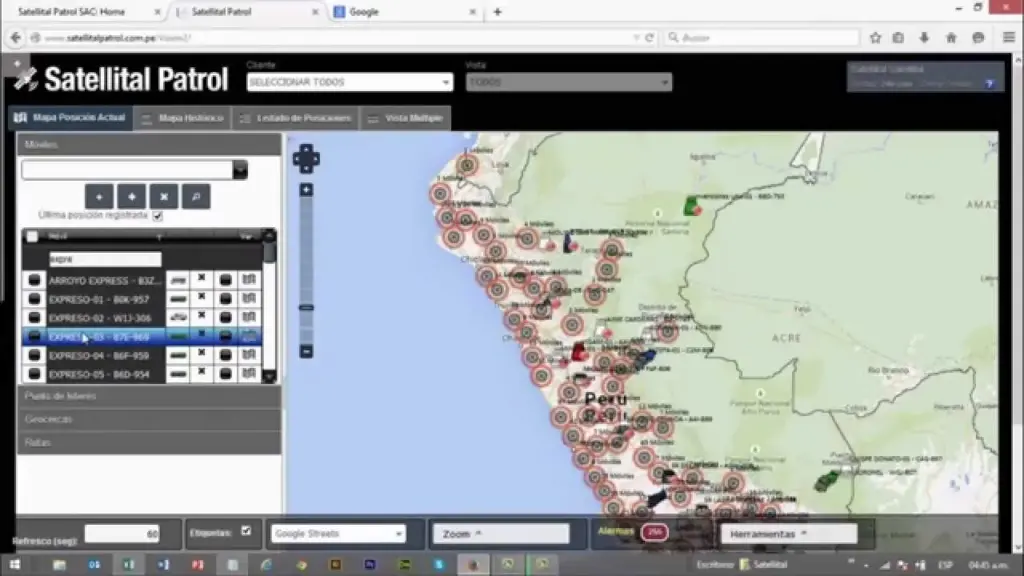Check the EXPRESO-05 row checkbox
Viewport: 1024px width, 576px height.
click(34, 374)
